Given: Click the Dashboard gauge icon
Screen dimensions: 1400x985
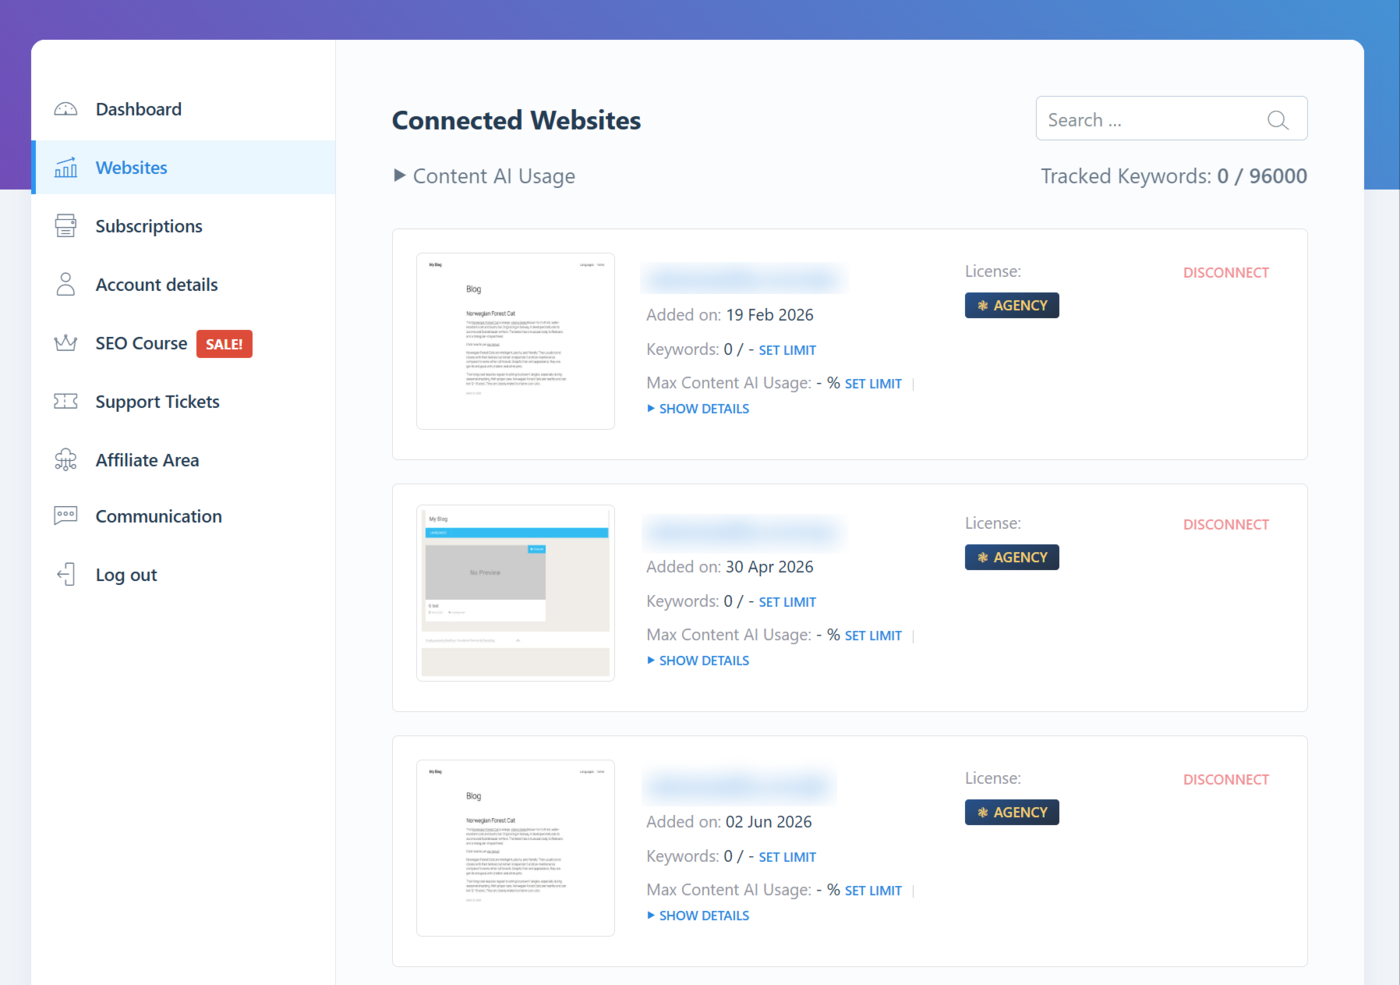Looking at the screenshot, I should (x=66, y=109).
